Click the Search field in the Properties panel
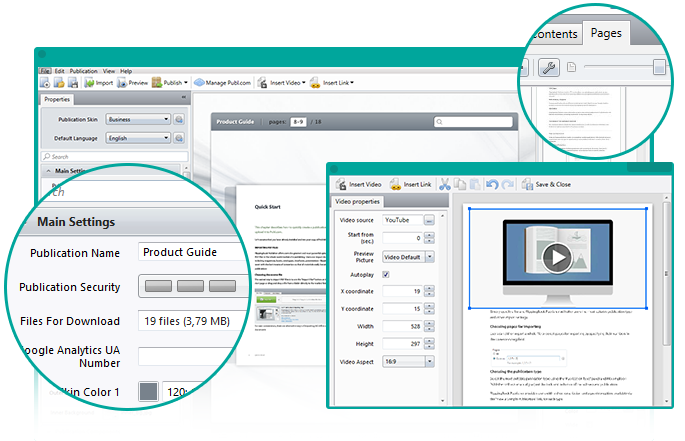The width and height of the screenshot is (685, 441). click(x=115, y=156)
